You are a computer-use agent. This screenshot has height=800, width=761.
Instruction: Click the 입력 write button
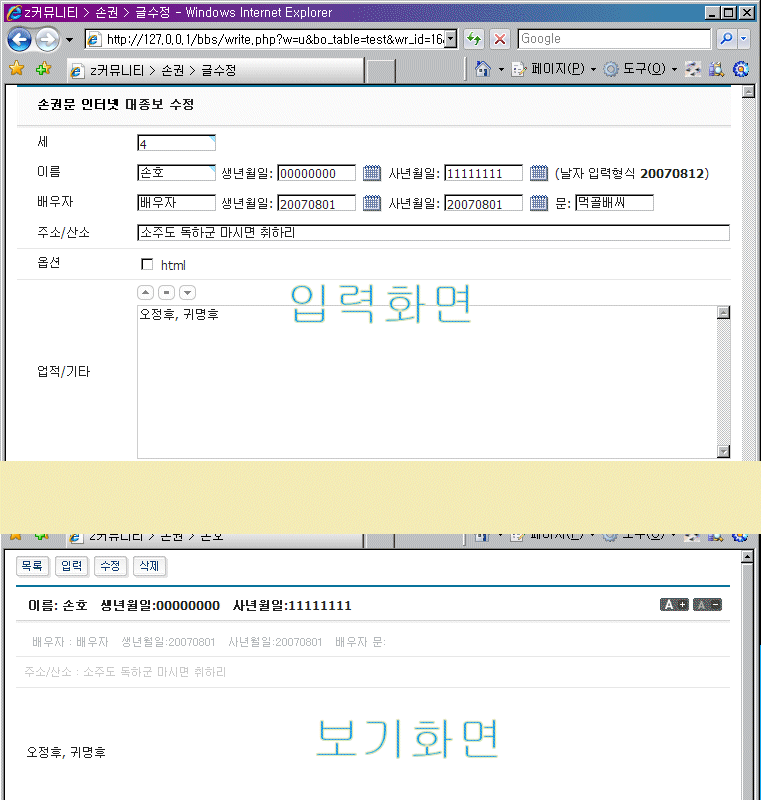coord(71,566)
